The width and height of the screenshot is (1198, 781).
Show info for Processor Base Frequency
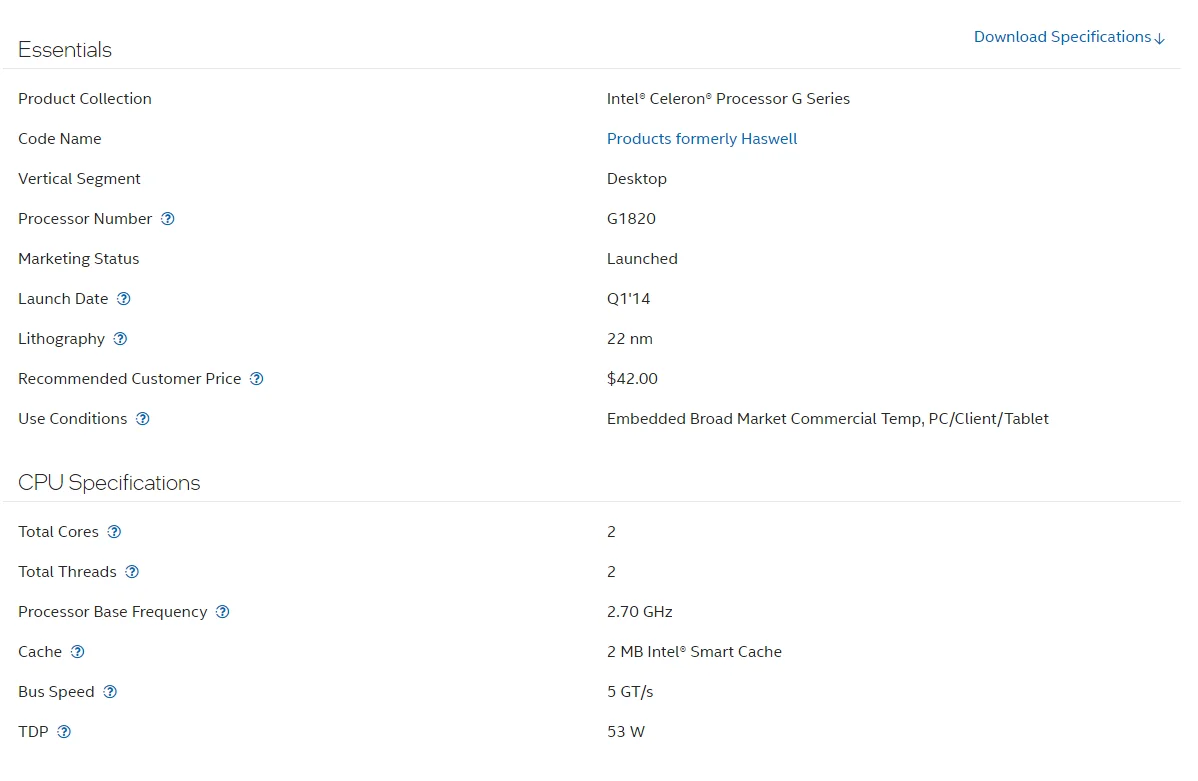(223, 612)
